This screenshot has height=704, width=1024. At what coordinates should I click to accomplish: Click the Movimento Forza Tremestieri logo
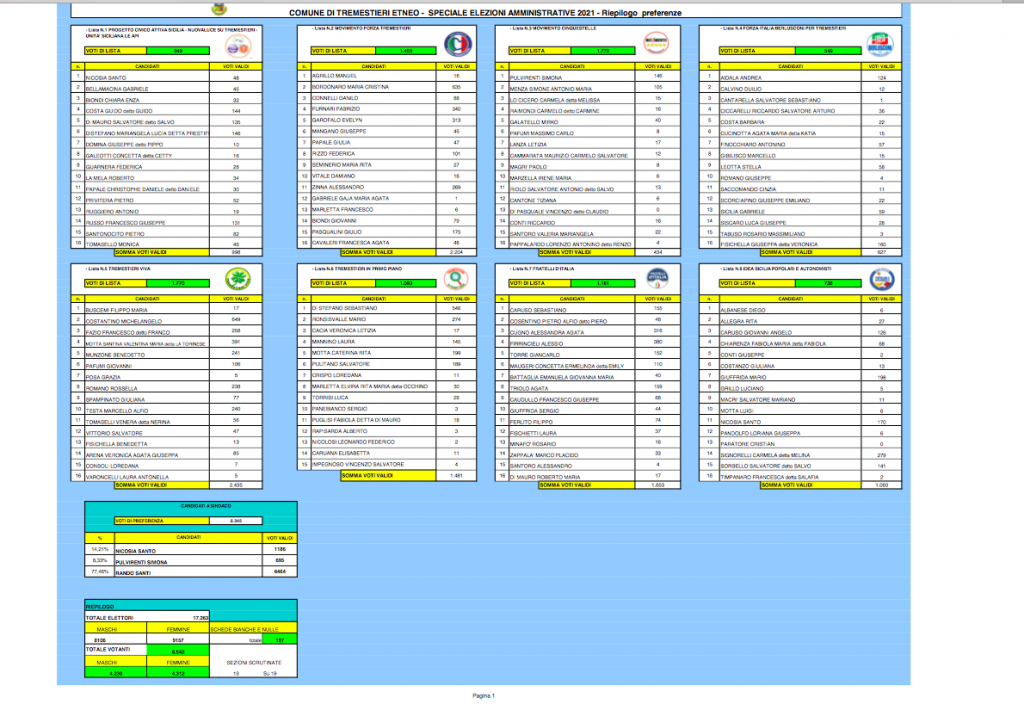click(457, 45)
